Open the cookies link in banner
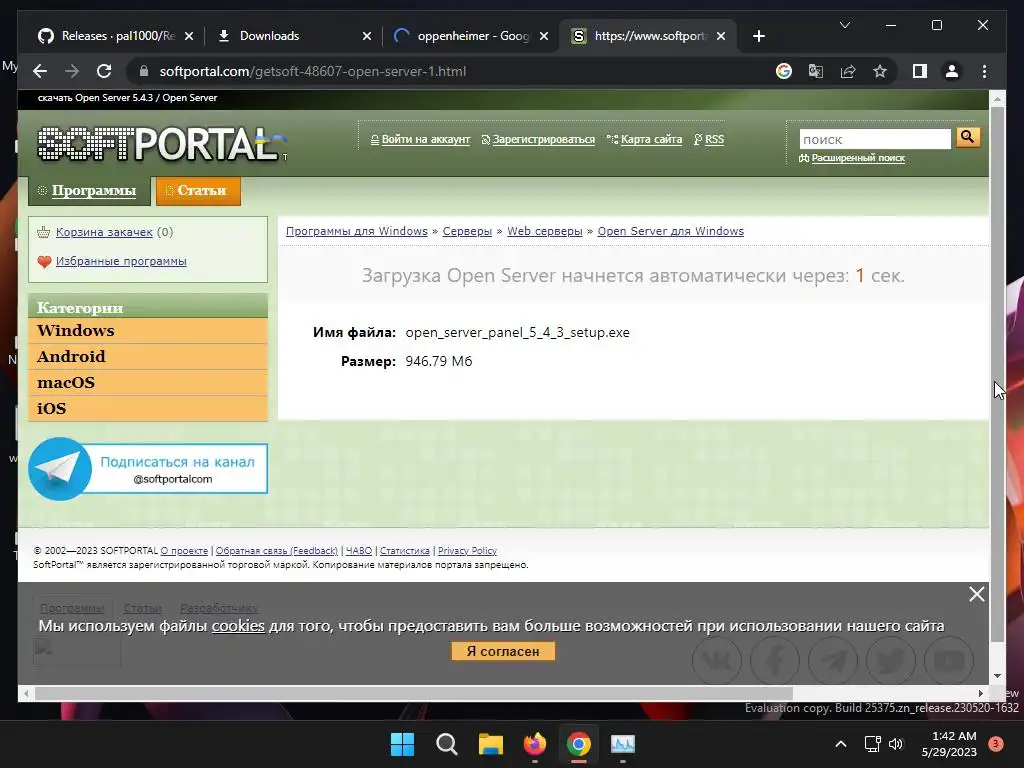 pyautogui.click(x=238, y=626)
